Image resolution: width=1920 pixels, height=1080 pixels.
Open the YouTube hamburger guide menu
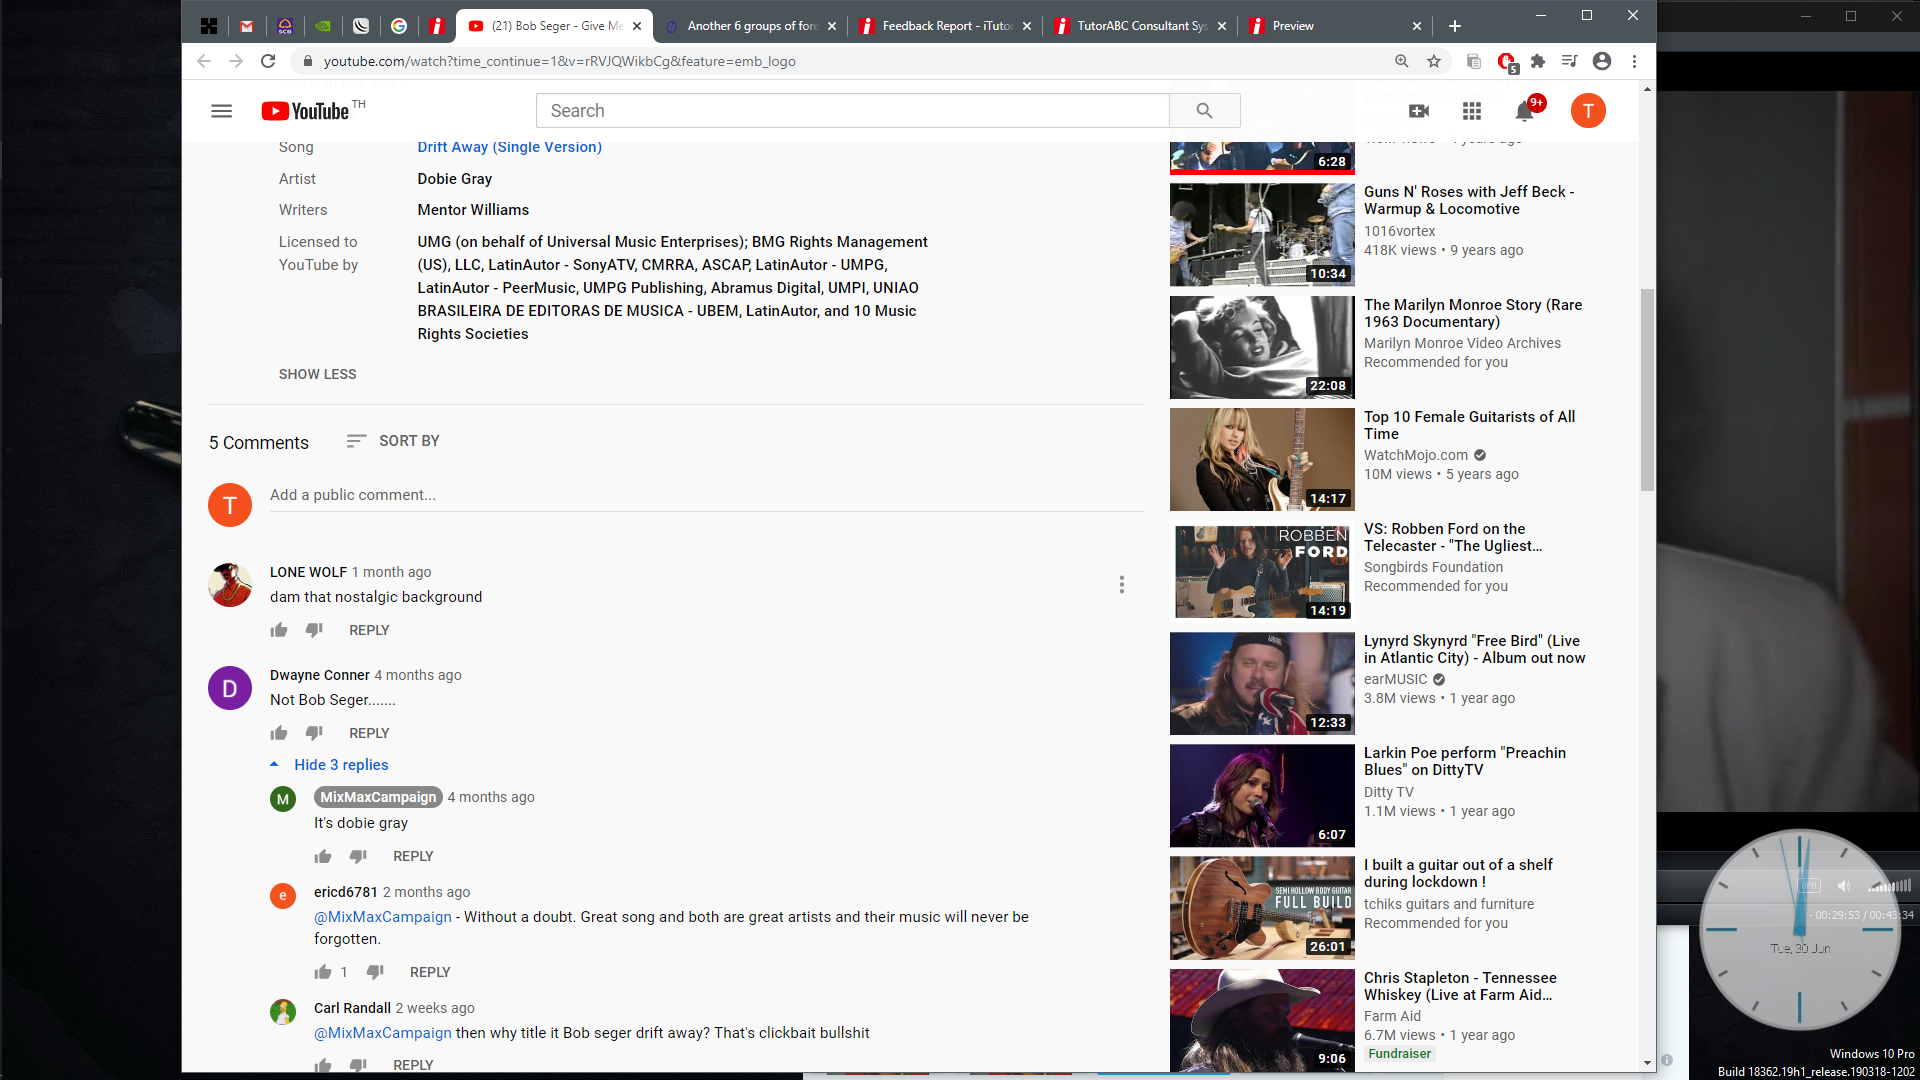[221, 111]
